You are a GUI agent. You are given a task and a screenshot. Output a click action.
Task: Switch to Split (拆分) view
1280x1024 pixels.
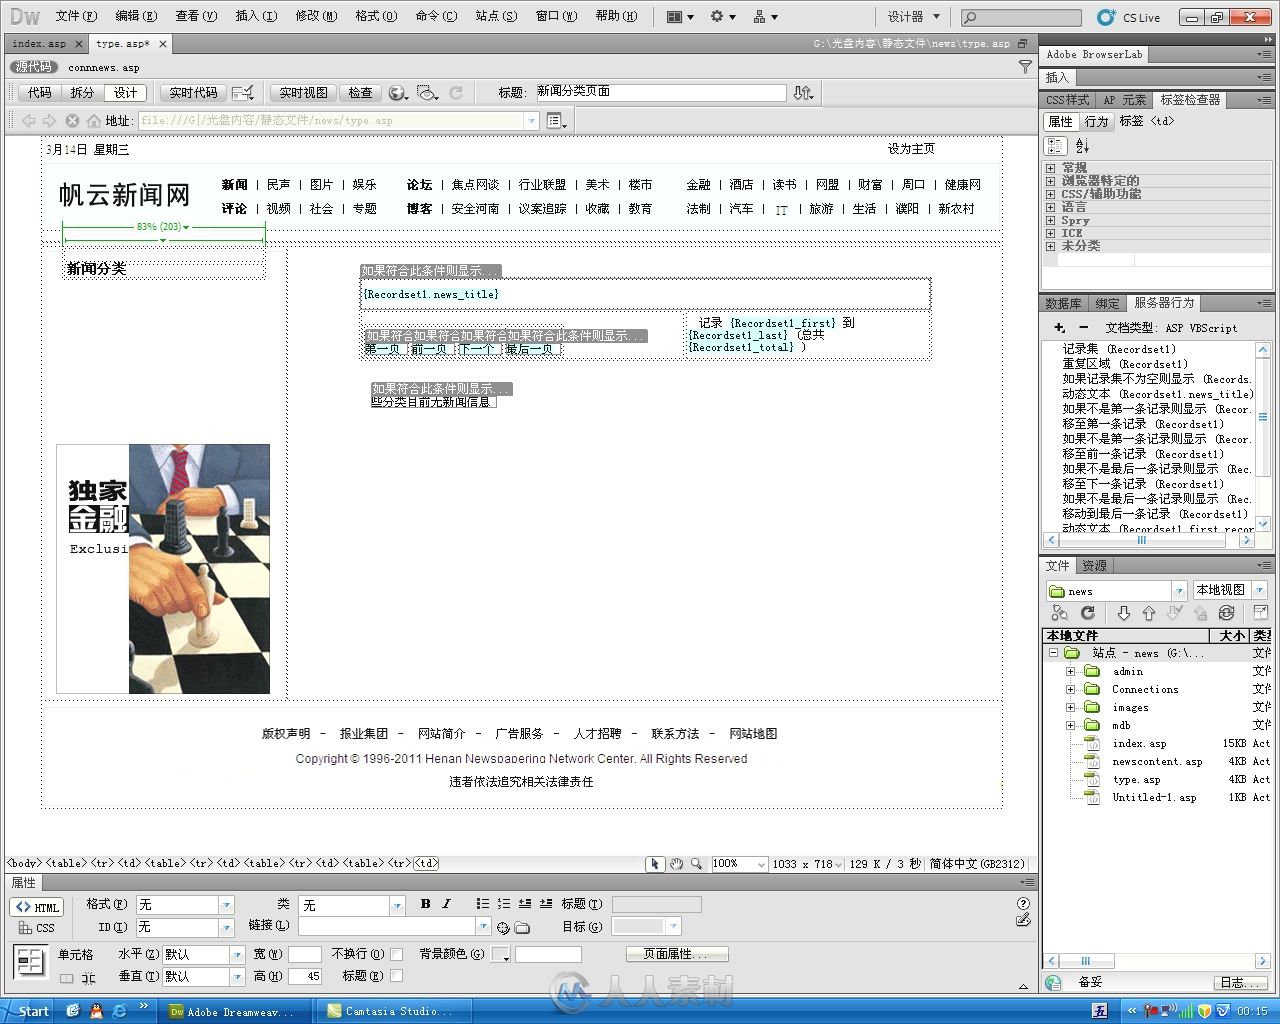pyautogui.click(x=82, y=93)
